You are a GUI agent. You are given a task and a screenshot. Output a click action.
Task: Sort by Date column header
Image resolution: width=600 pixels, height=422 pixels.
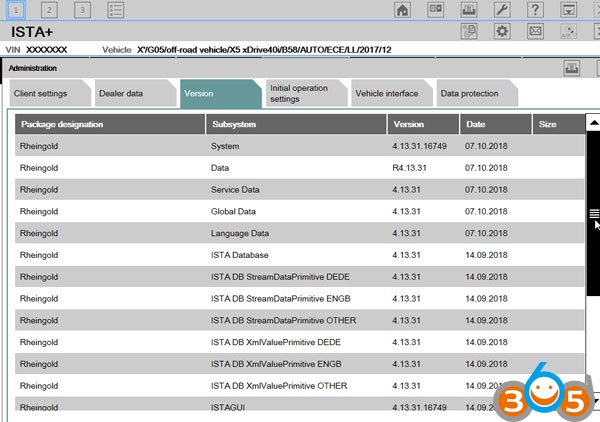point(496,124)
